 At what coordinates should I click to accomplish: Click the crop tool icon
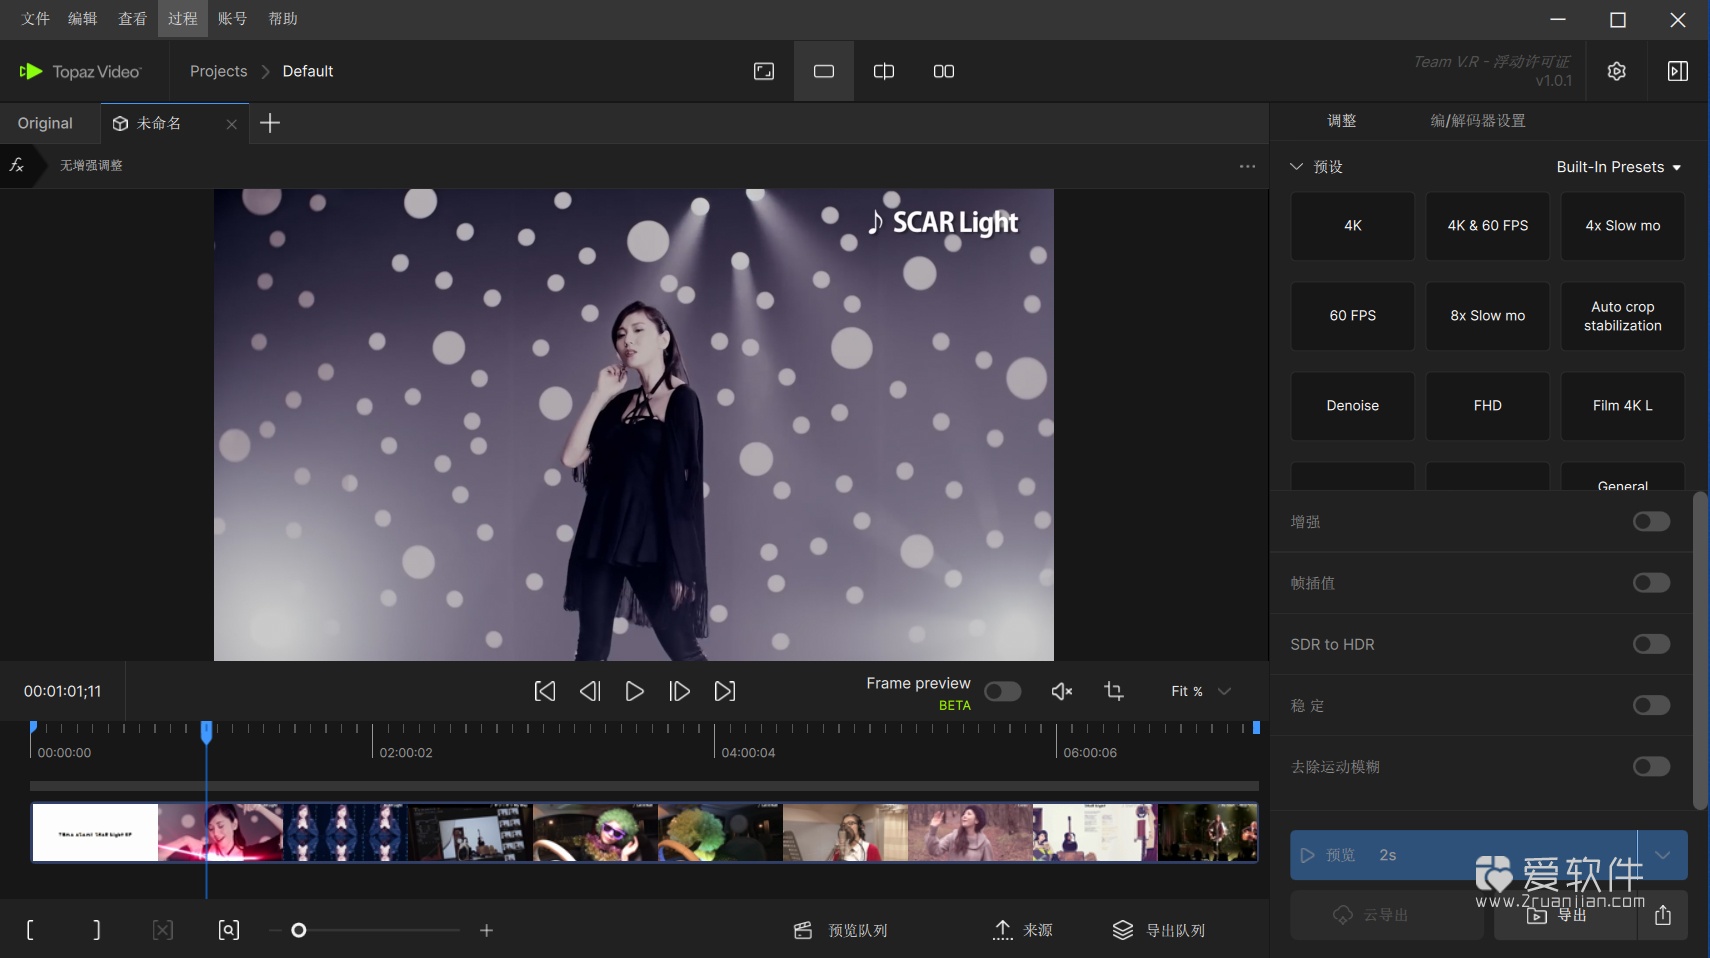coord(1113,691)
